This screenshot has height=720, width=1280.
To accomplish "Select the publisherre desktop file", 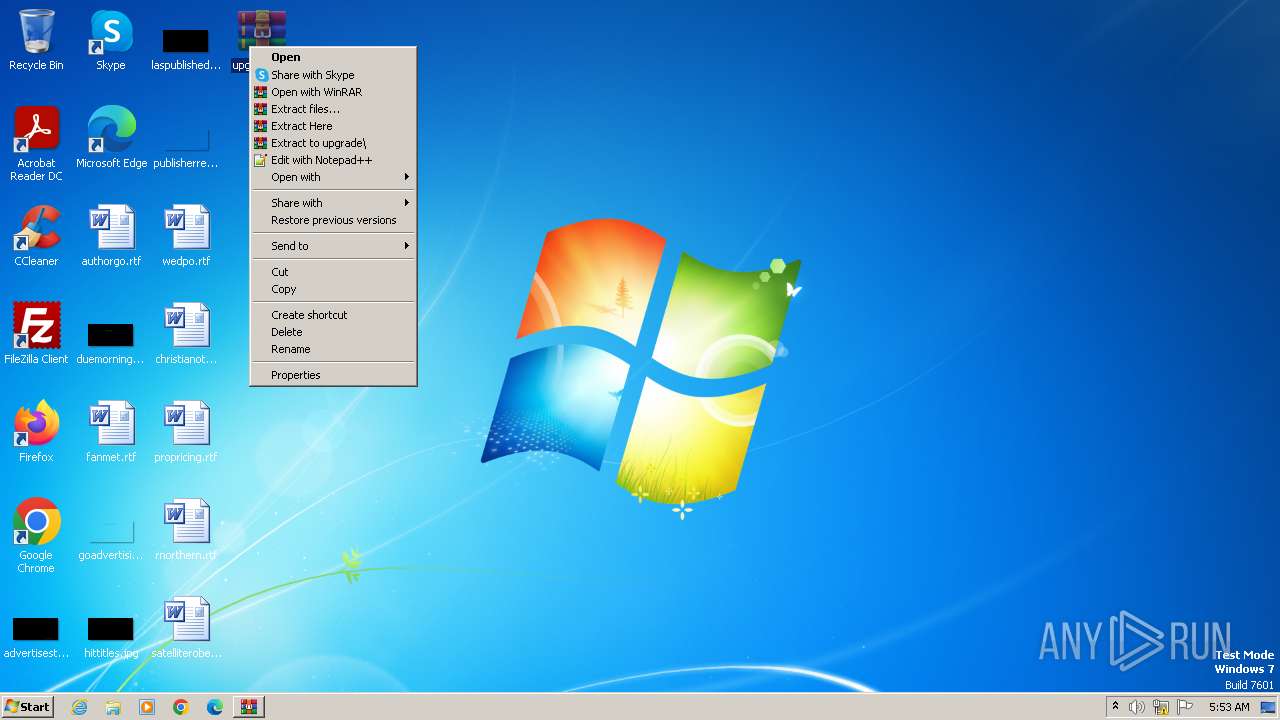I will pyautogui.click(x=186, y=146).
